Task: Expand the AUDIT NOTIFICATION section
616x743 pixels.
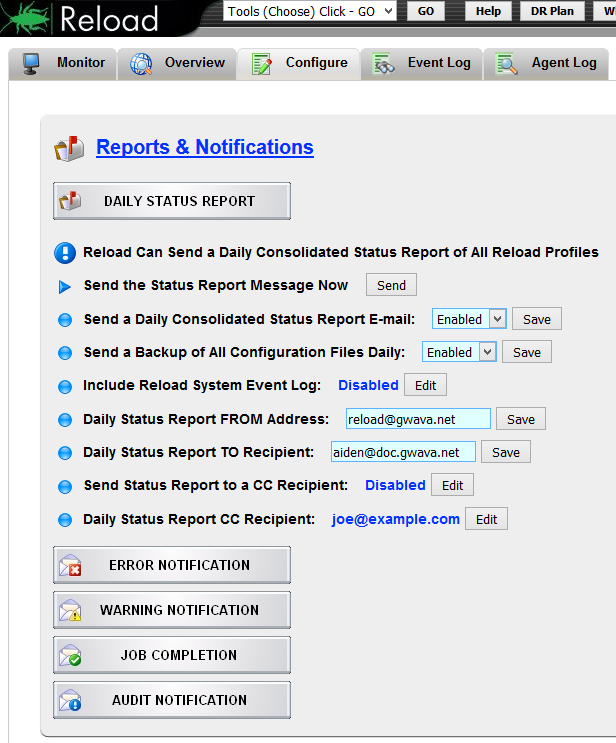Action: (172, 700)
